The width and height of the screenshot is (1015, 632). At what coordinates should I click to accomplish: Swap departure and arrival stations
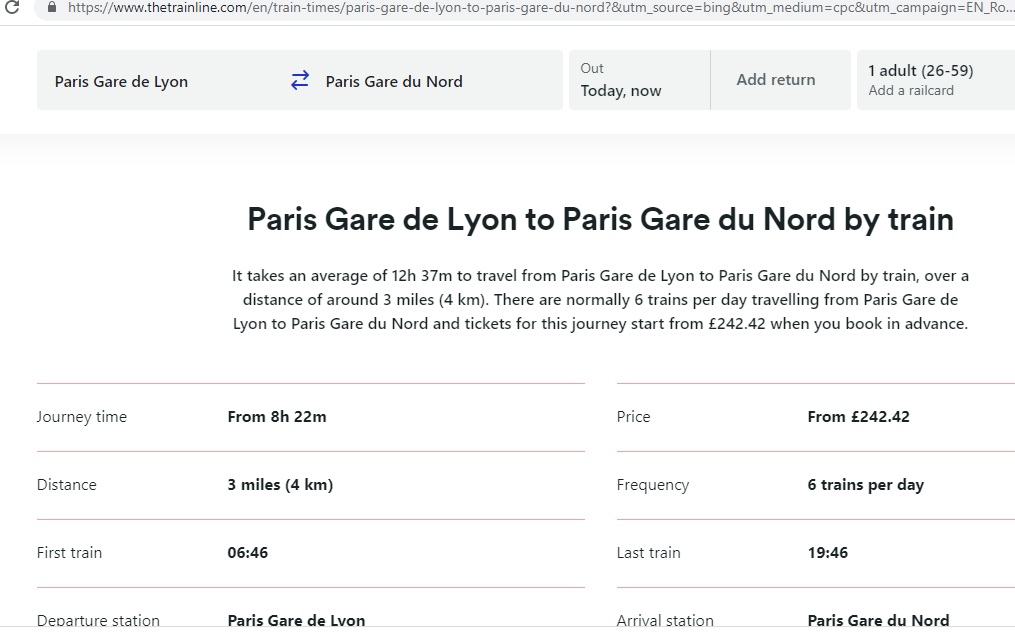pos(299,80)
